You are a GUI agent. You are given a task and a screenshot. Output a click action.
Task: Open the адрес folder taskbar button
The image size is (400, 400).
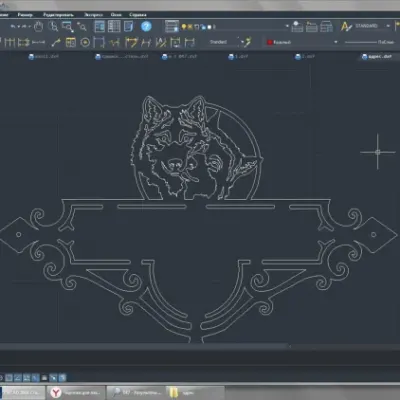coord(195,392)
